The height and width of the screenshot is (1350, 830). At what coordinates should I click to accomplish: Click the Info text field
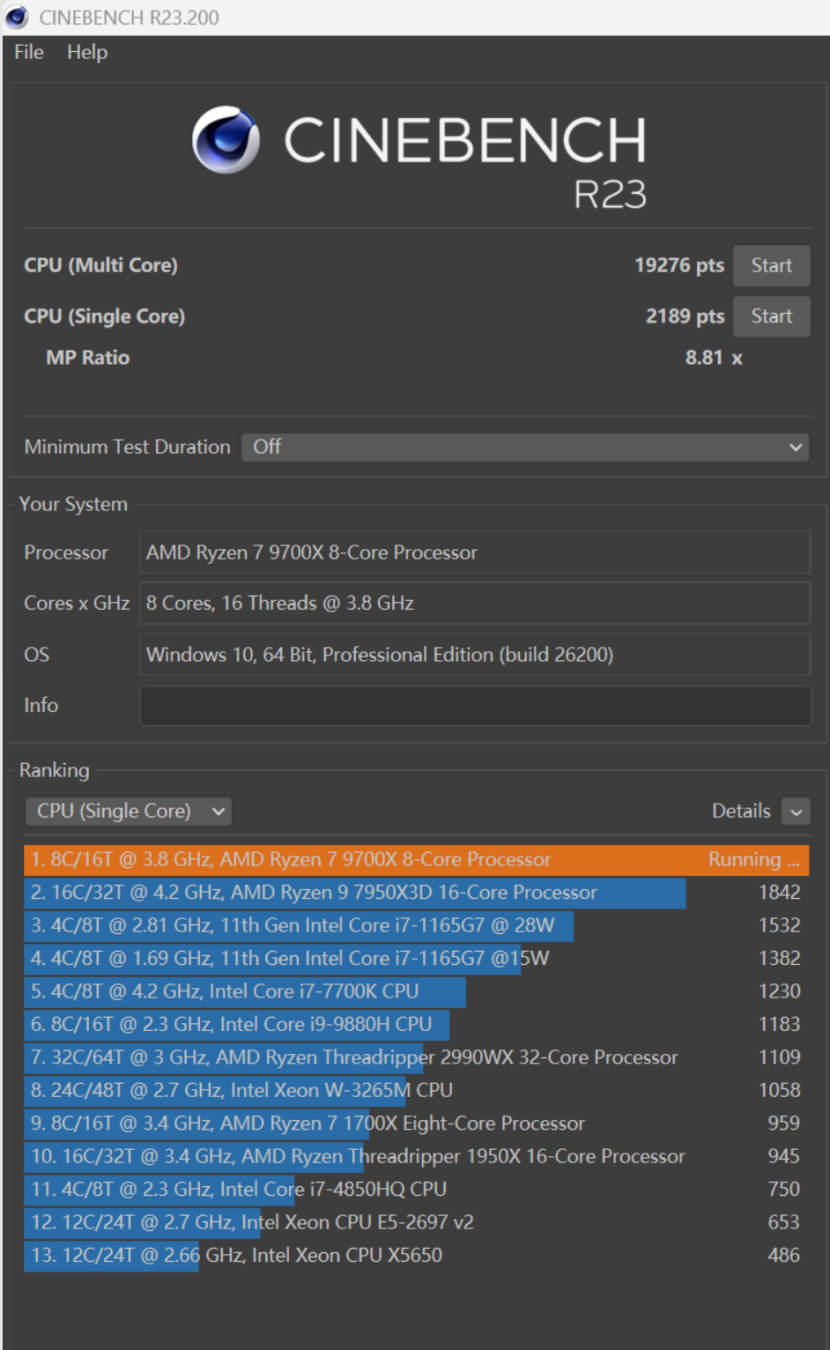475,705
